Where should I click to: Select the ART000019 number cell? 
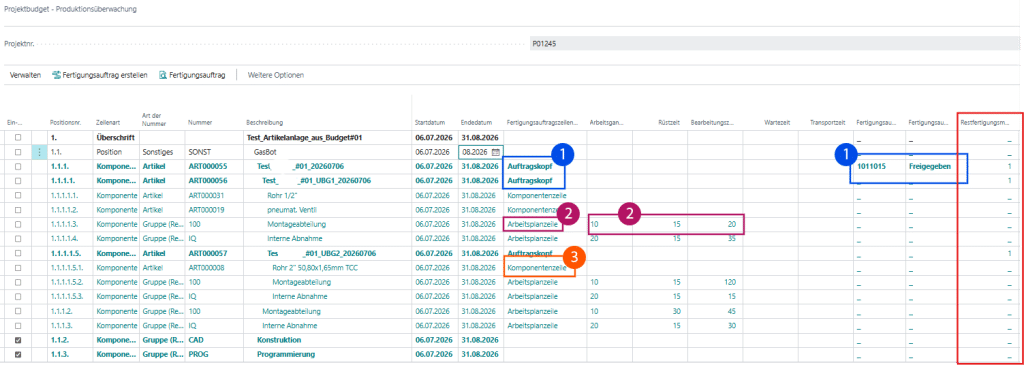click(206, 210)
